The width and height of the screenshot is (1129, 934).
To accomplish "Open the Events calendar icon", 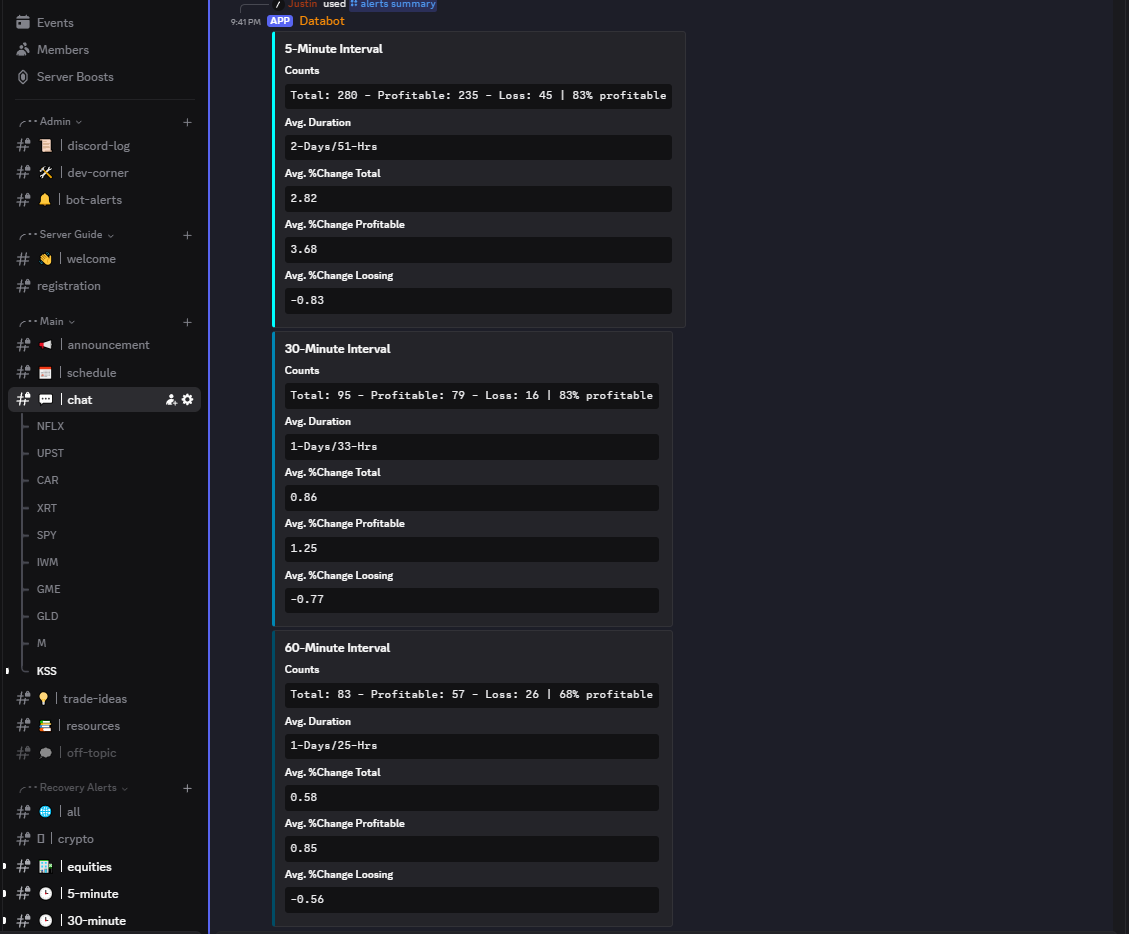I will click(23, 22).
